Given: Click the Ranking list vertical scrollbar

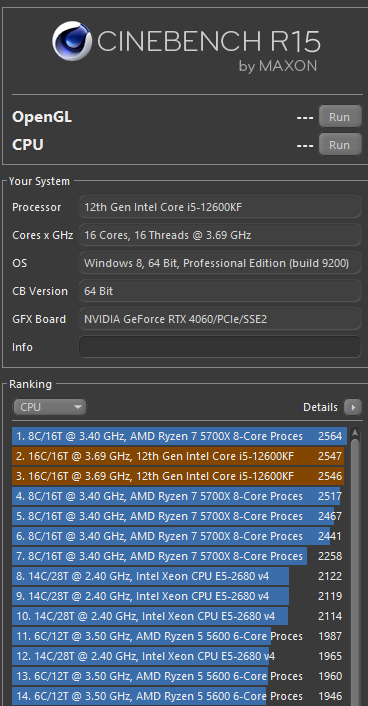Looking at the screenshot, I should tap(355, 572).
